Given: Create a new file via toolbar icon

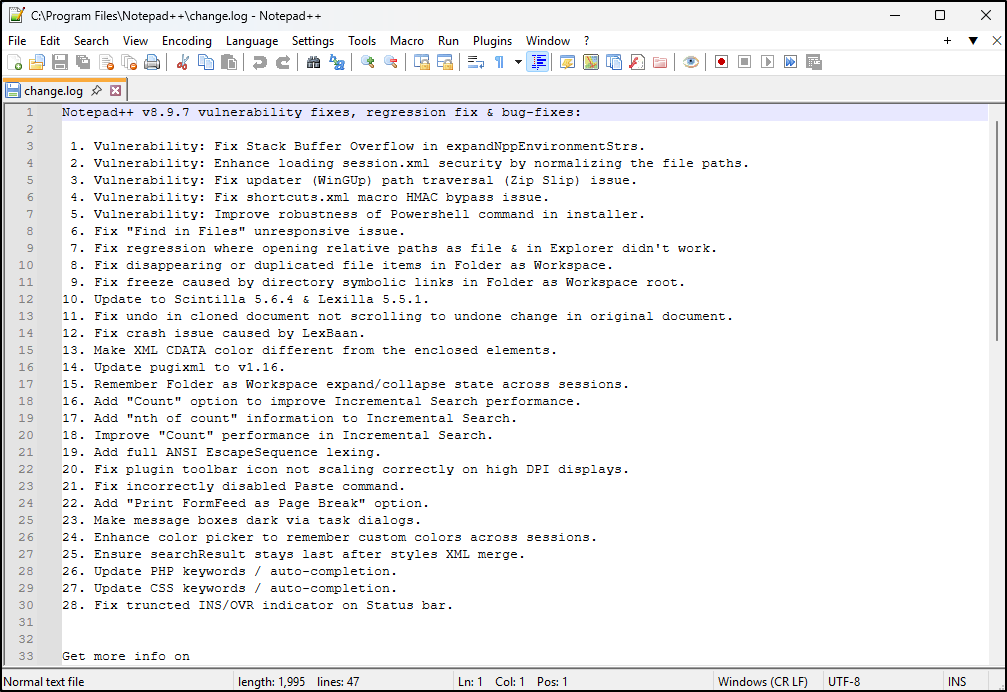Looking at the screenshot, I should coord(14,62).
